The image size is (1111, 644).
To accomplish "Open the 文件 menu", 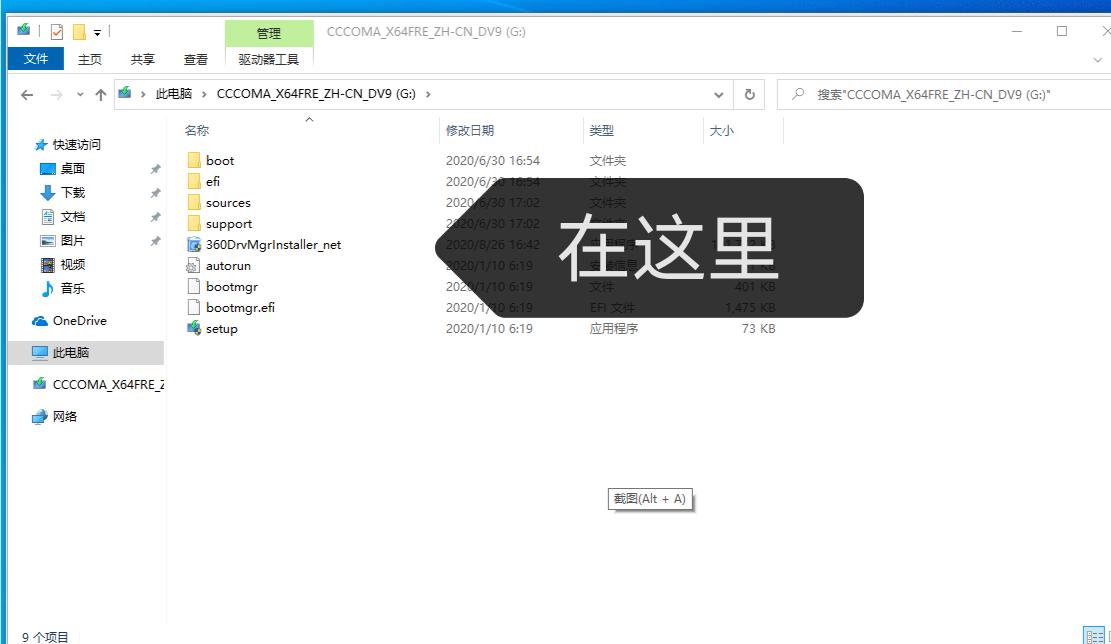I will coord(35,58).
